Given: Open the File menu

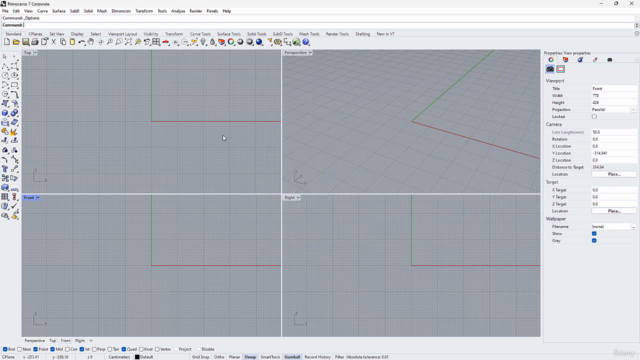Looking at the screenshot, I should pos(5,11).
